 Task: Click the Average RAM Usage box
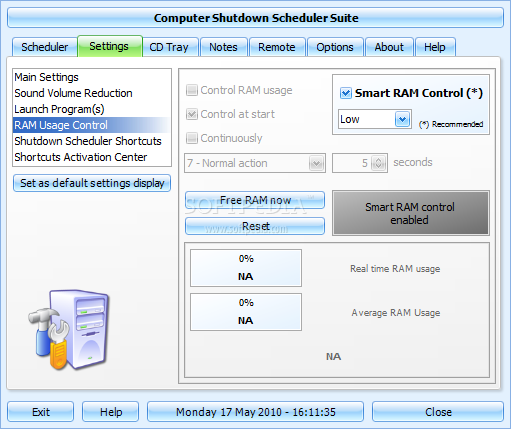246,312
